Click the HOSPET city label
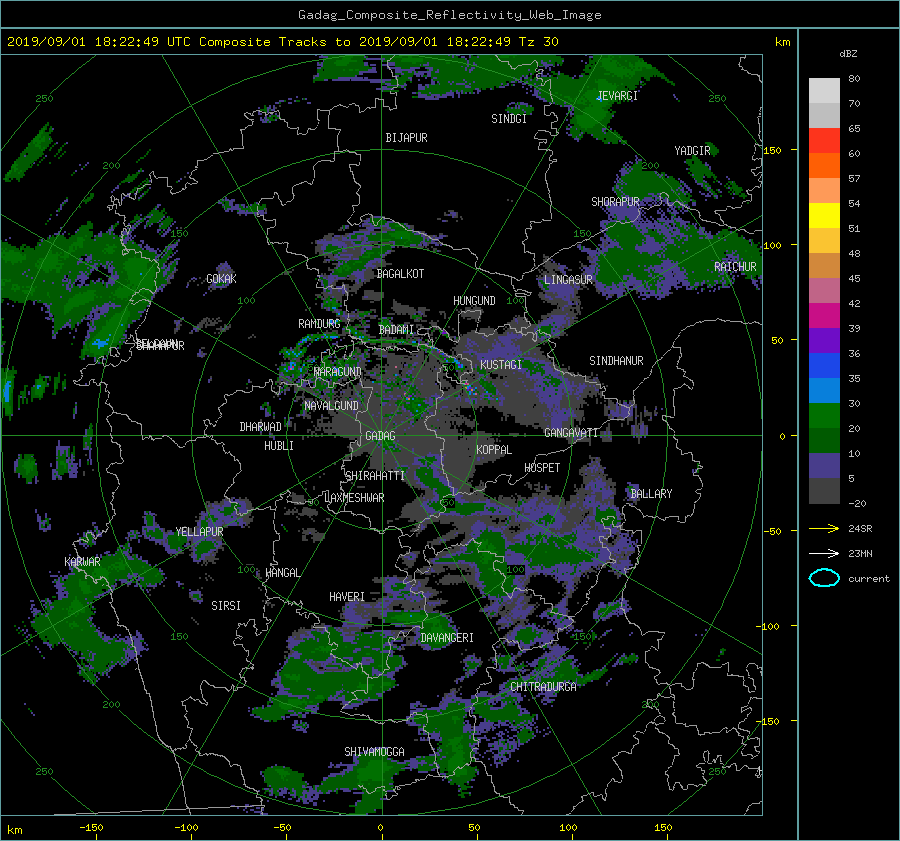 click(x=542, y=468)
